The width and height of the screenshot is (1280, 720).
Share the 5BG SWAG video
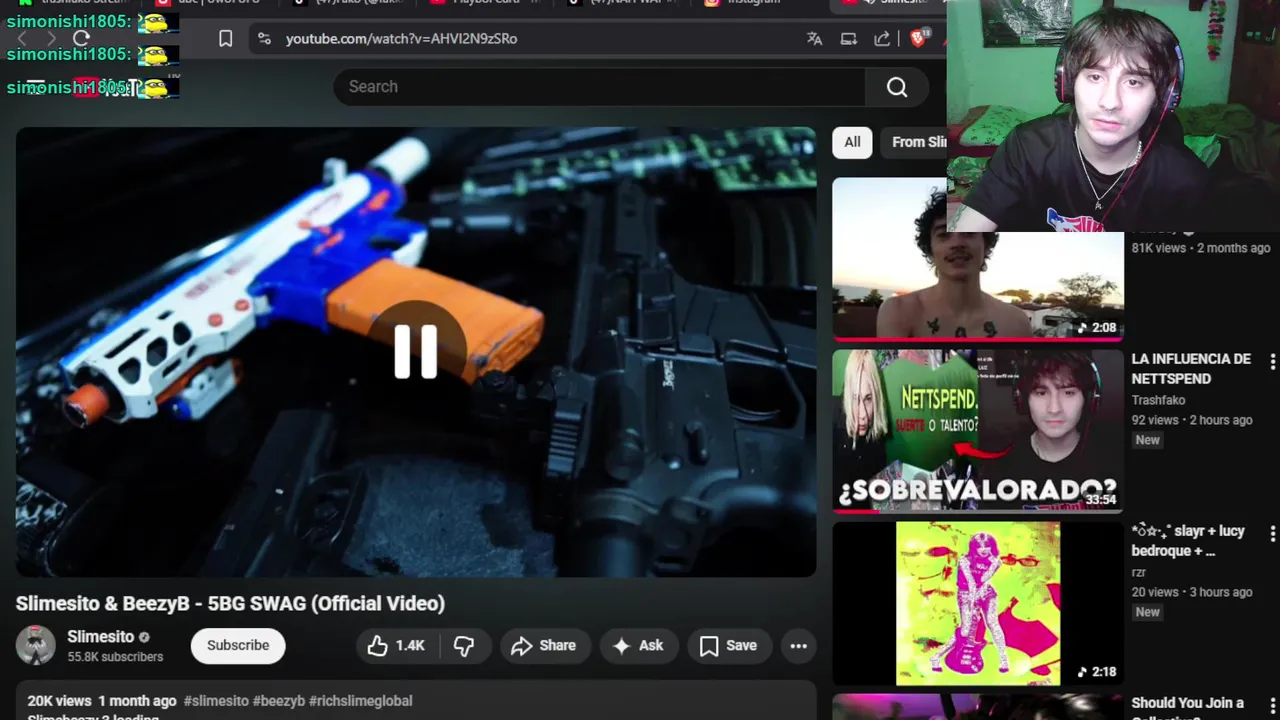[544, 646]
